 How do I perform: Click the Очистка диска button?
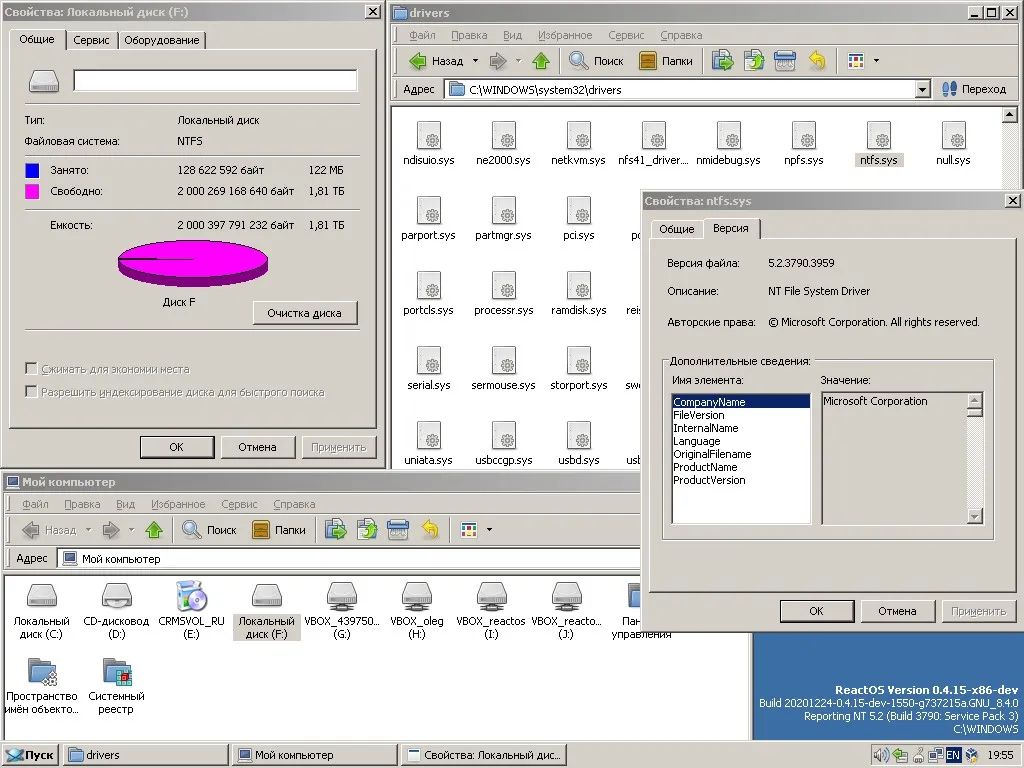point(305,313)
